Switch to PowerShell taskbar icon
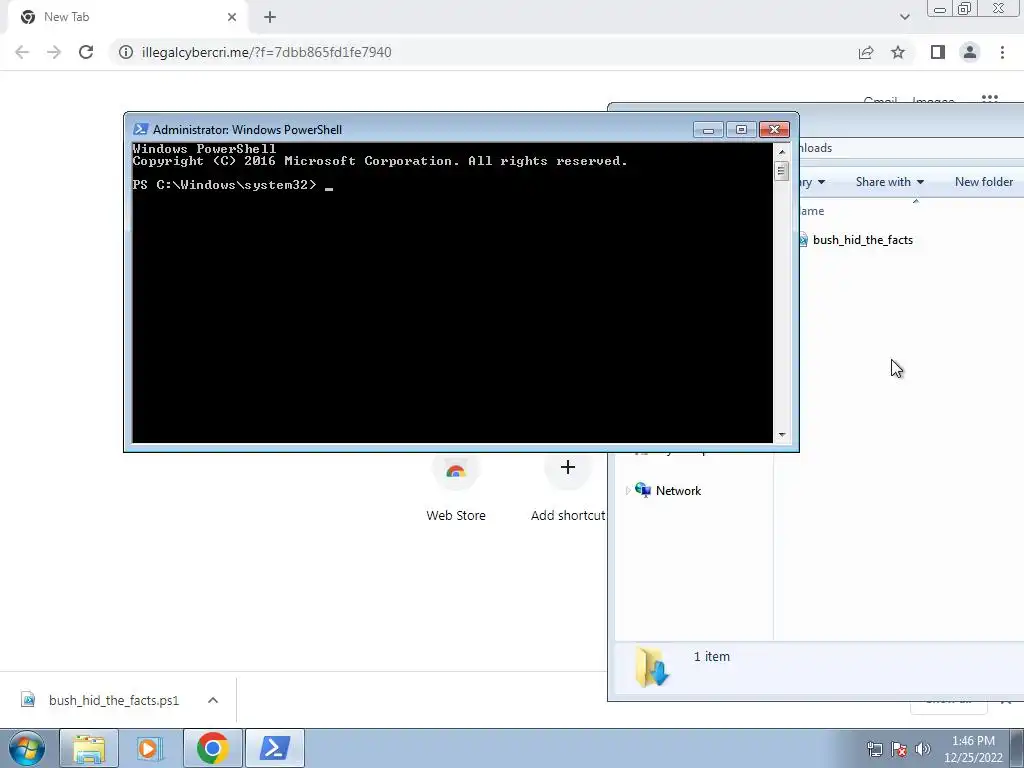1024x768 pixels. point(274,748)
